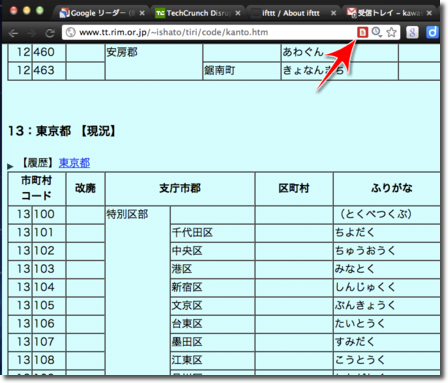
Task: Reload the current page
Action: coord(50,33)
